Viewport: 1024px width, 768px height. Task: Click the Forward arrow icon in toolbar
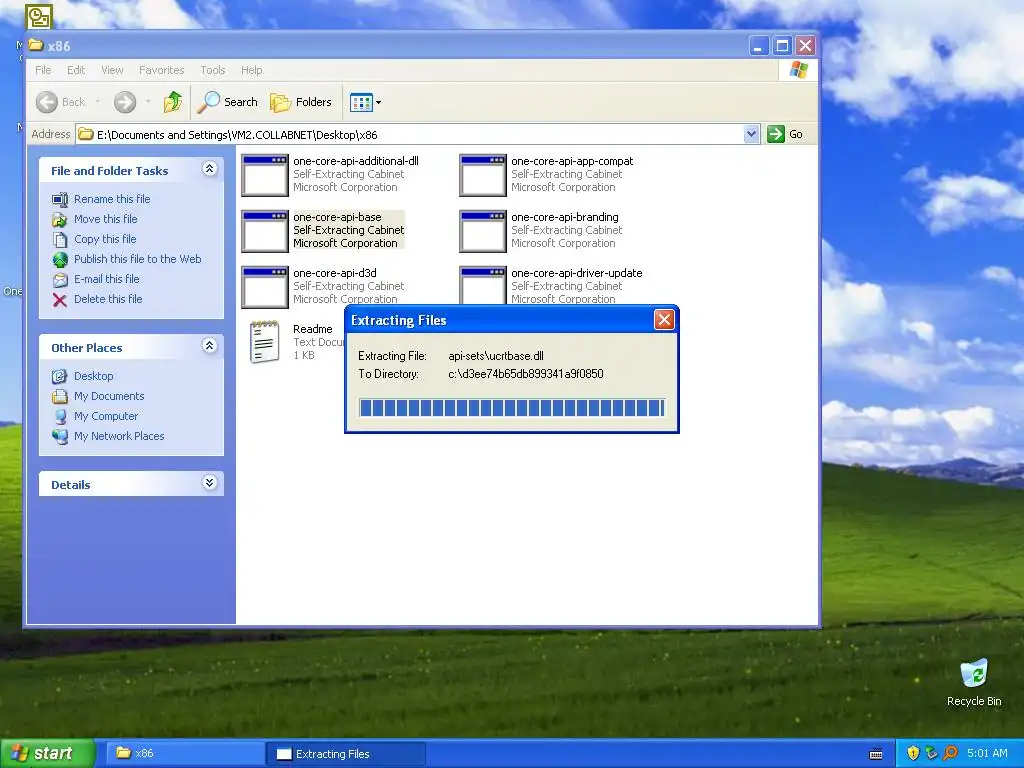coord(125,102)
